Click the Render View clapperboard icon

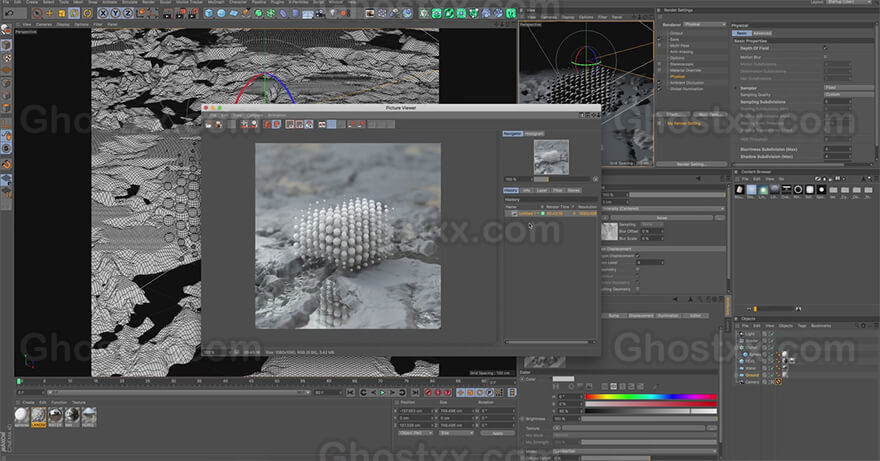tap(167, 13)
